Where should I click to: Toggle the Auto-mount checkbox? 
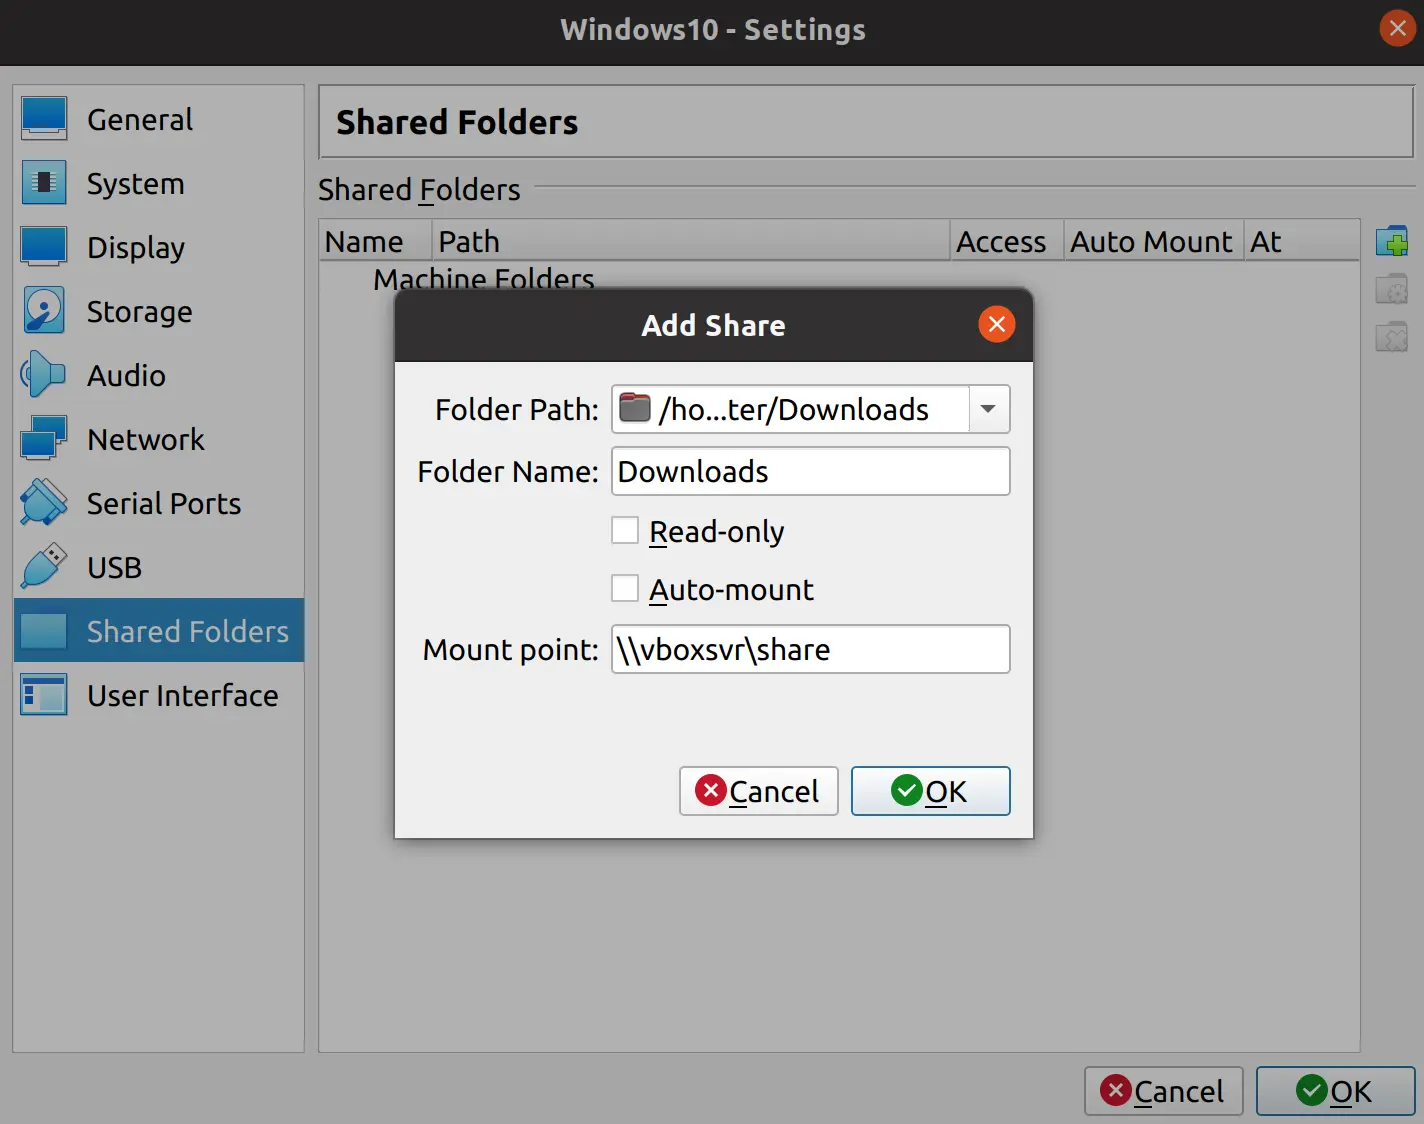click(625, 589)
